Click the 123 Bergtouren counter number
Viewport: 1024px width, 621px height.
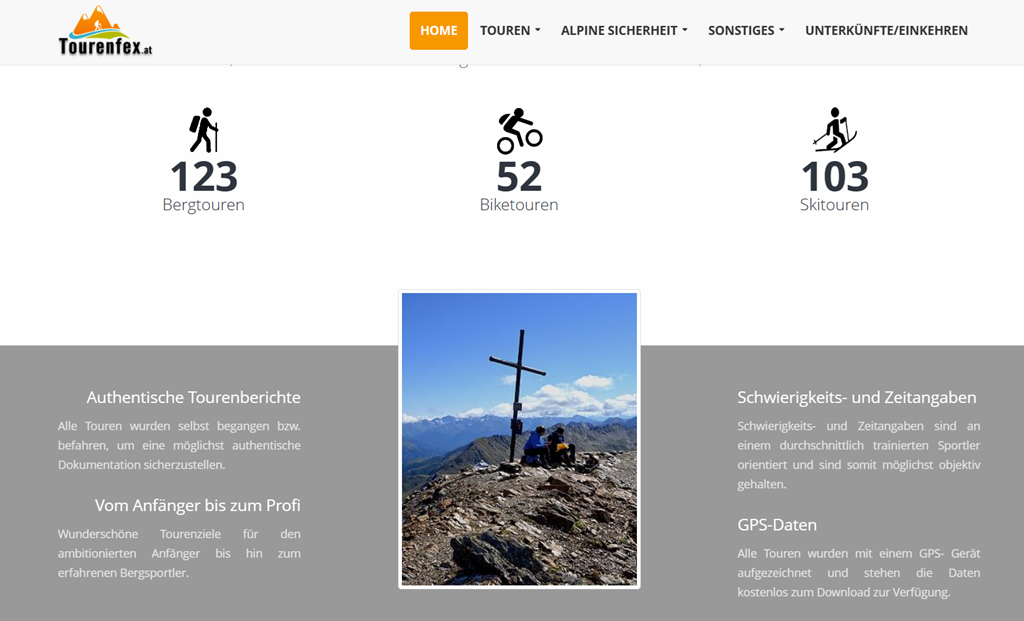coord(204,177)
